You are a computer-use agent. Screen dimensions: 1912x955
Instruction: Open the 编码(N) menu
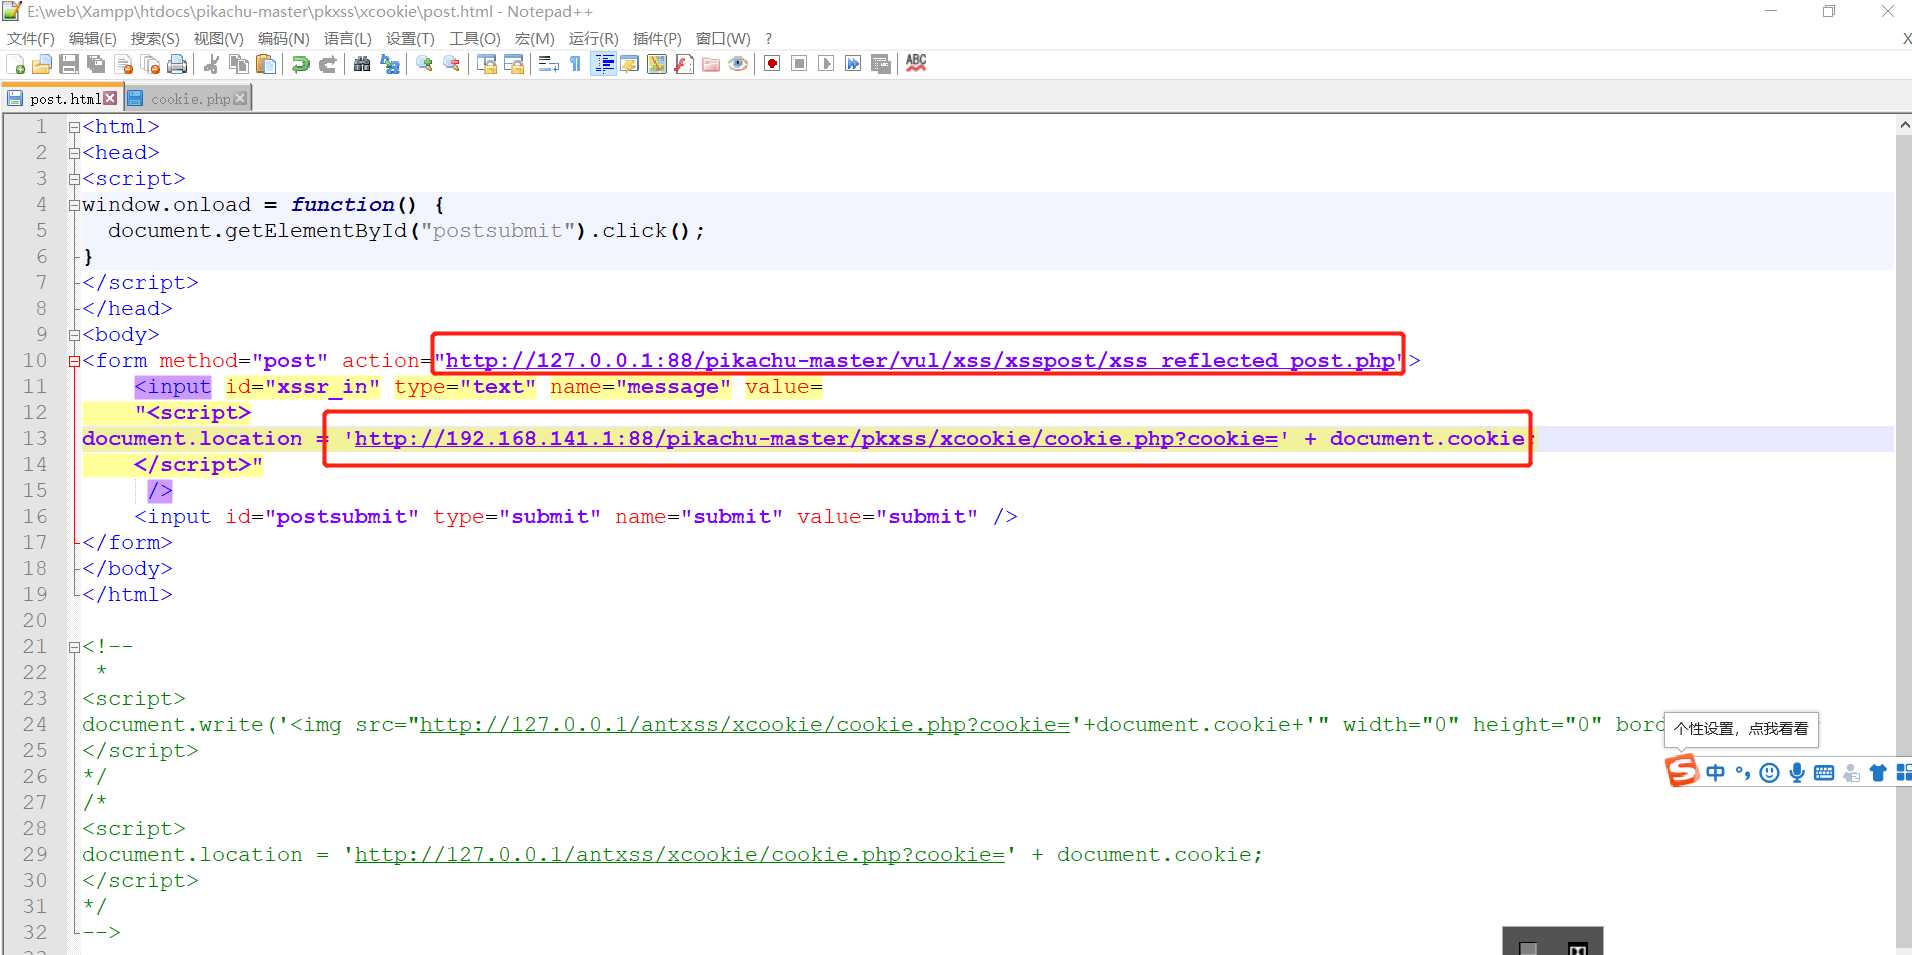click(283, 38)
